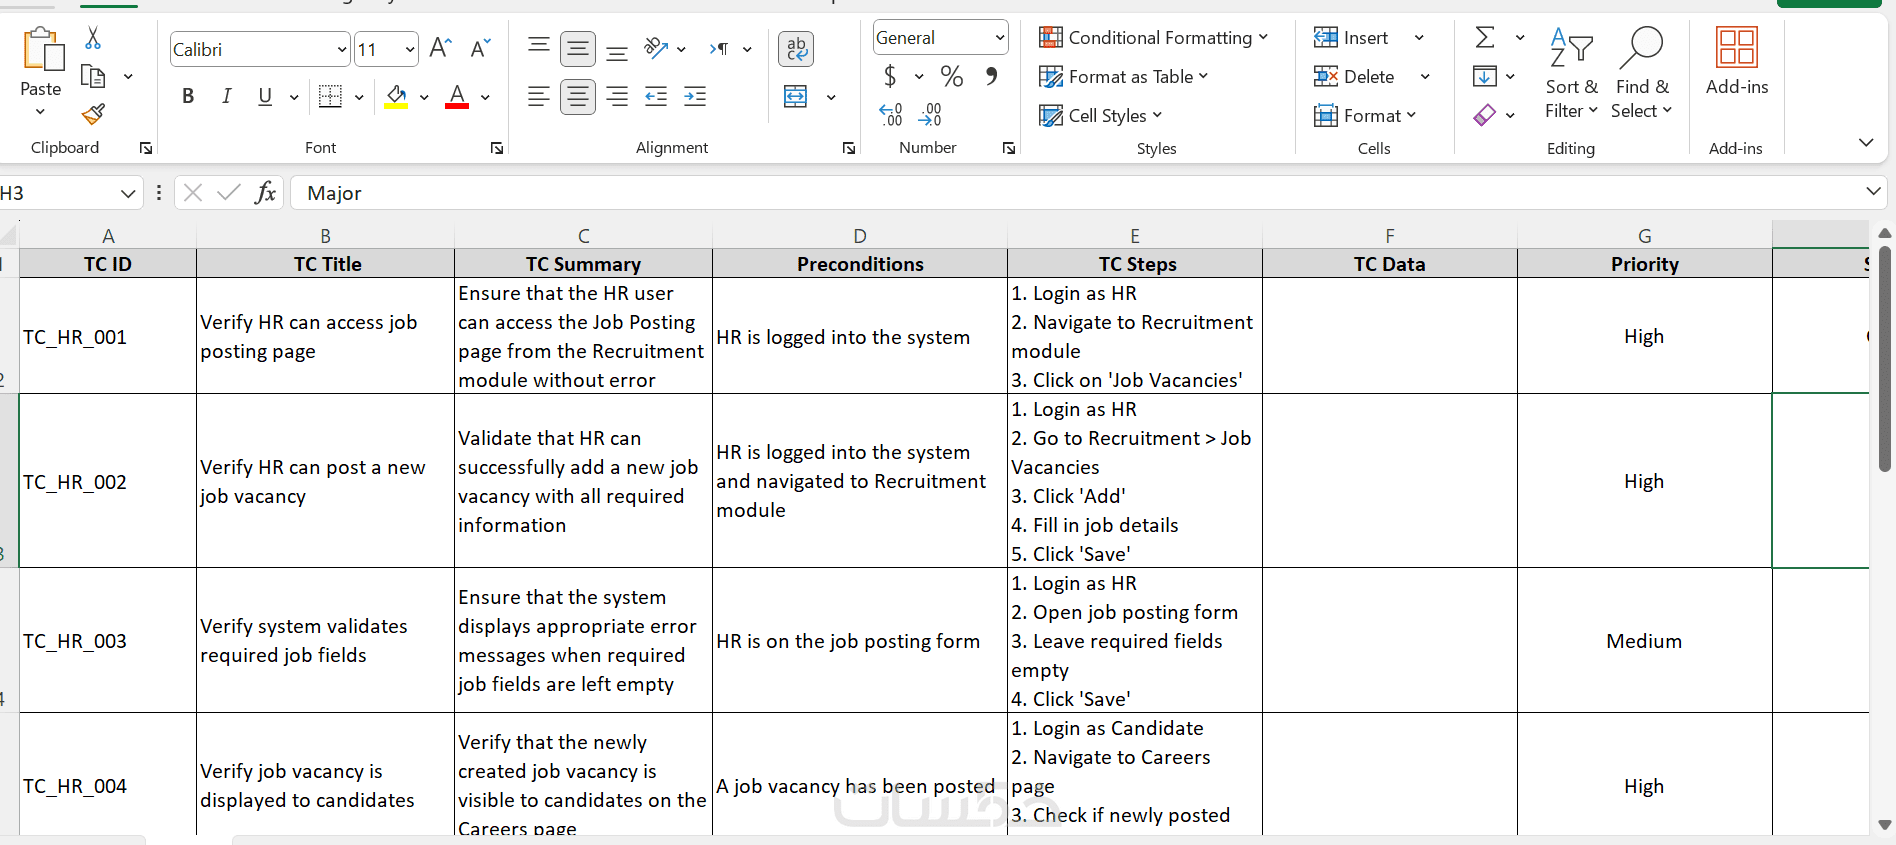Open the font name dropdown Calibri
1896x845 pixels.
click(342, 49)
